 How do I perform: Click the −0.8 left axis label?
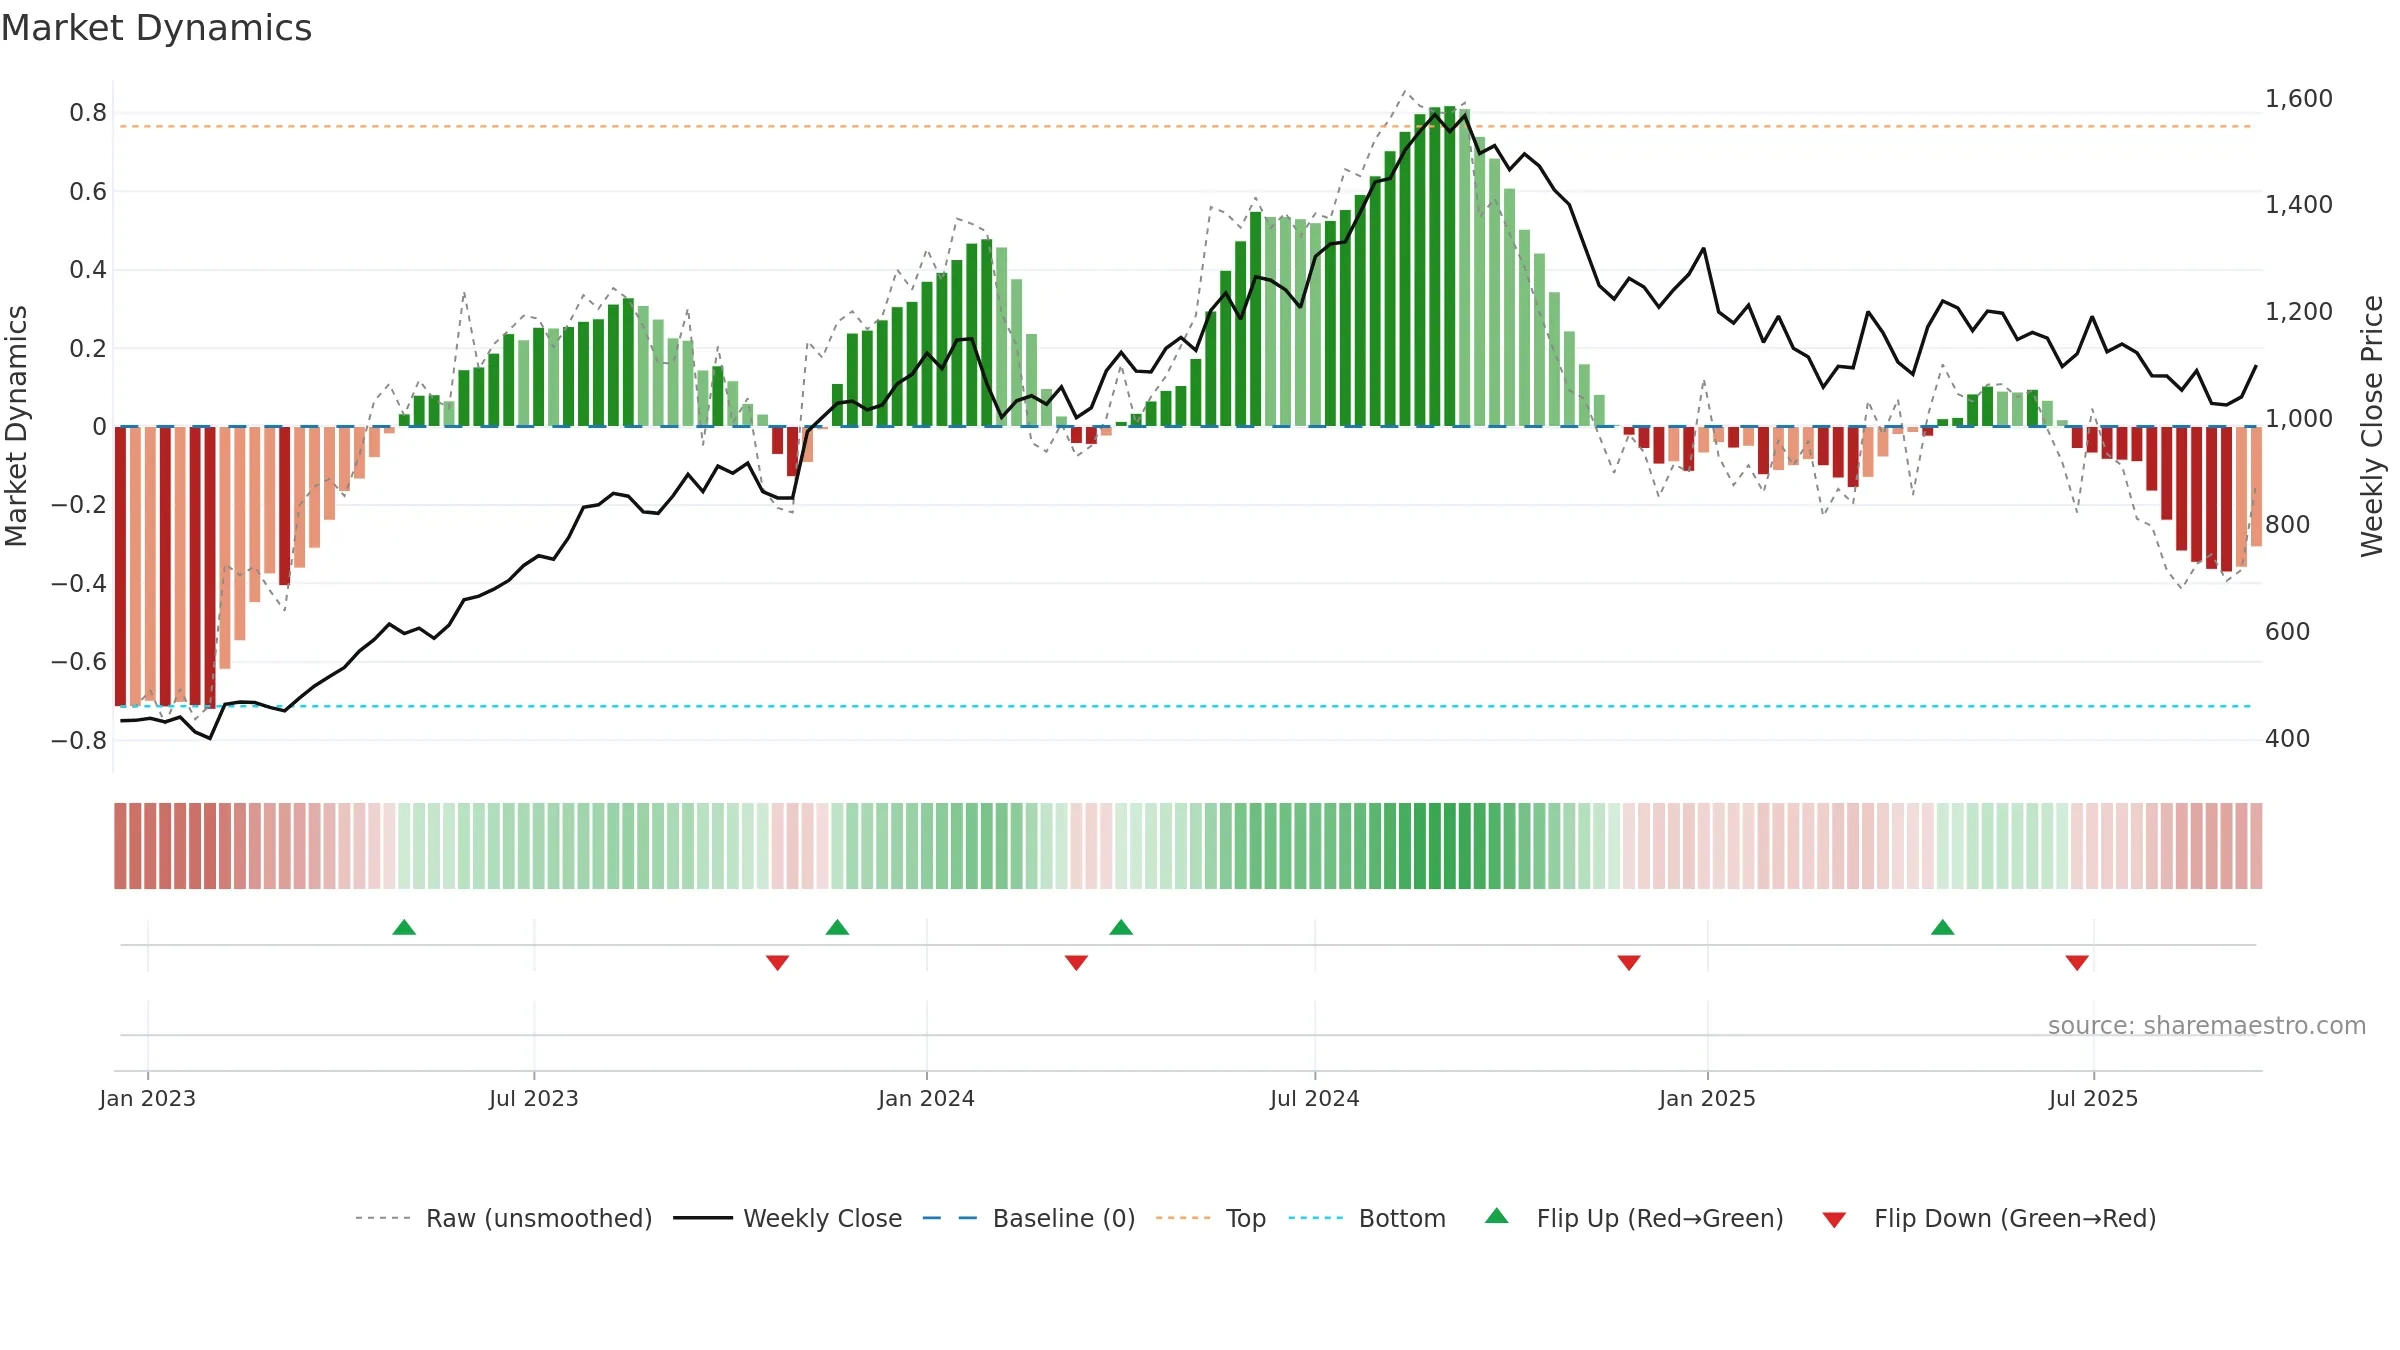(x=79, y=740)
